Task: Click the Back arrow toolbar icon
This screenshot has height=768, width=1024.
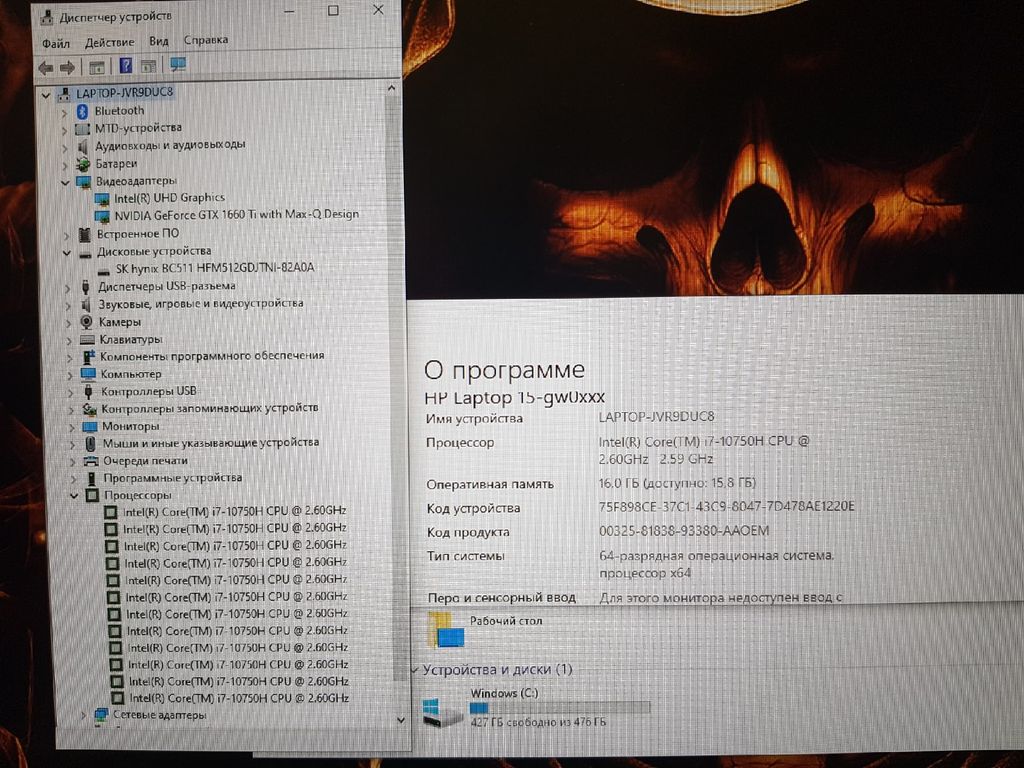Action: click(46, 67)
